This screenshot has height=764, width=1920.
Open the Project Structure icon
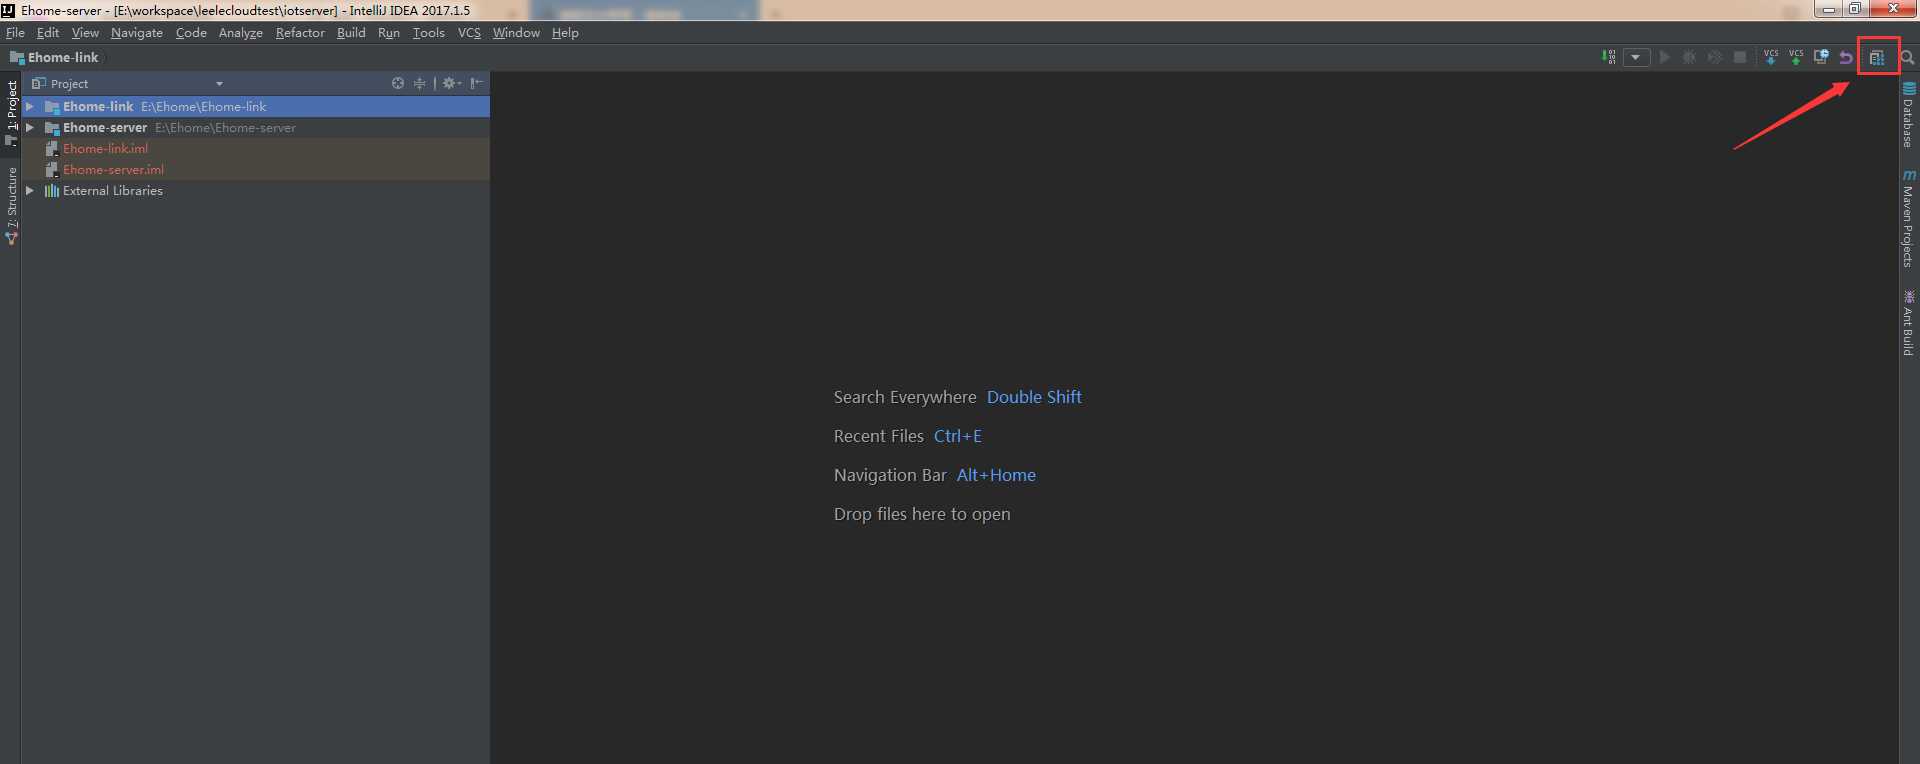pos(1877,58)
